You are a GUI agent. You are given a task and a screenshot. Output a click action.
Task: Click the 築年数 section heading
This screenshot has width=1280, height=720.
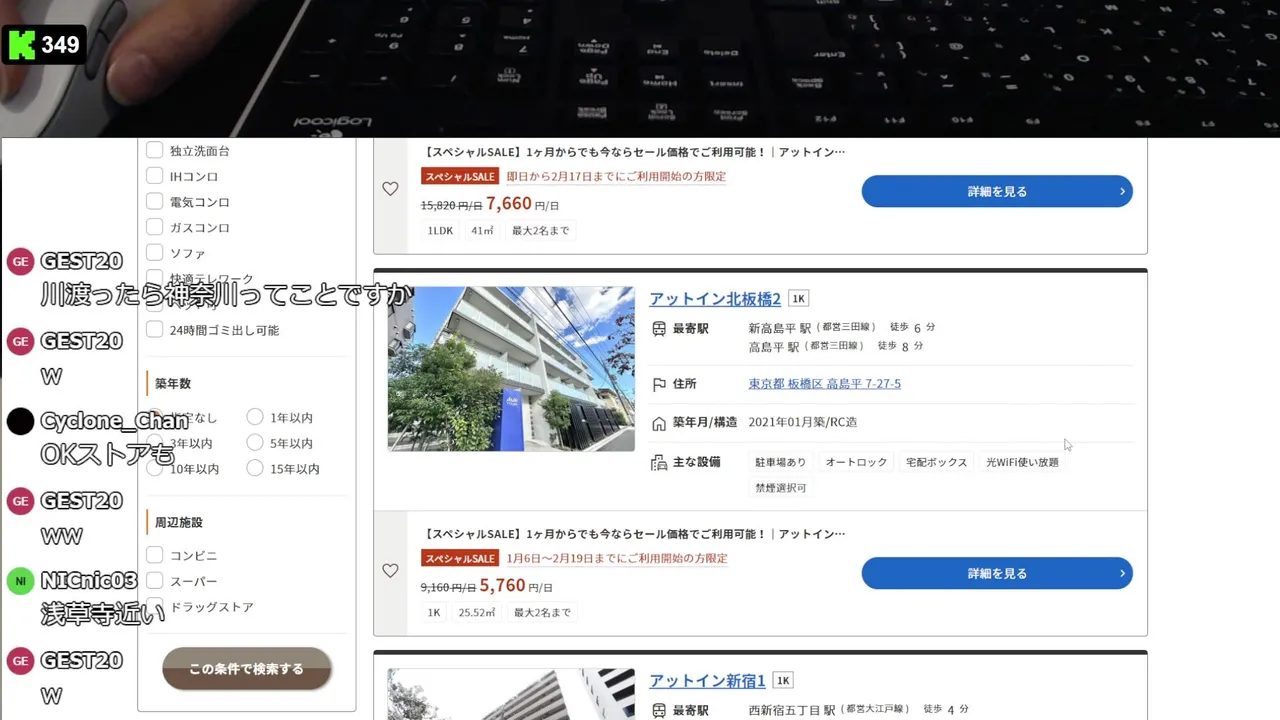172,383
